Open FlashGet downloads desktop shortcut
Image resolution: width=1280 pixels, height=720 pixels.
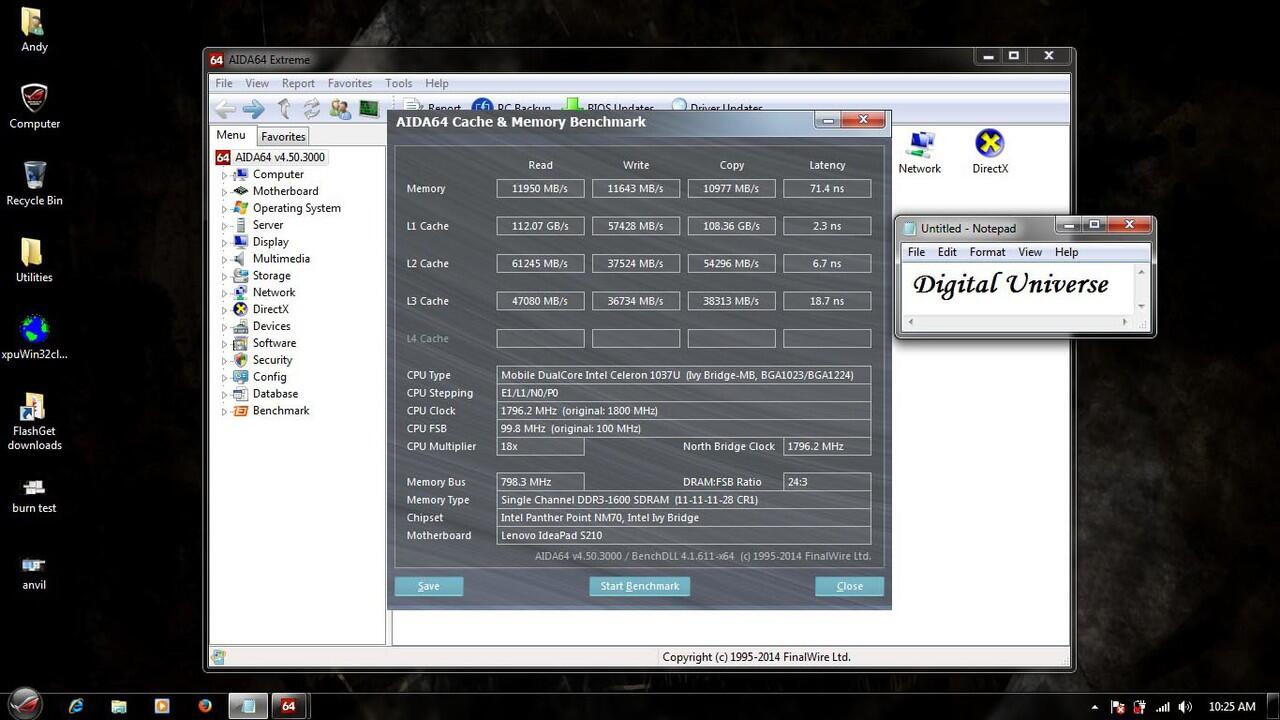34,421
